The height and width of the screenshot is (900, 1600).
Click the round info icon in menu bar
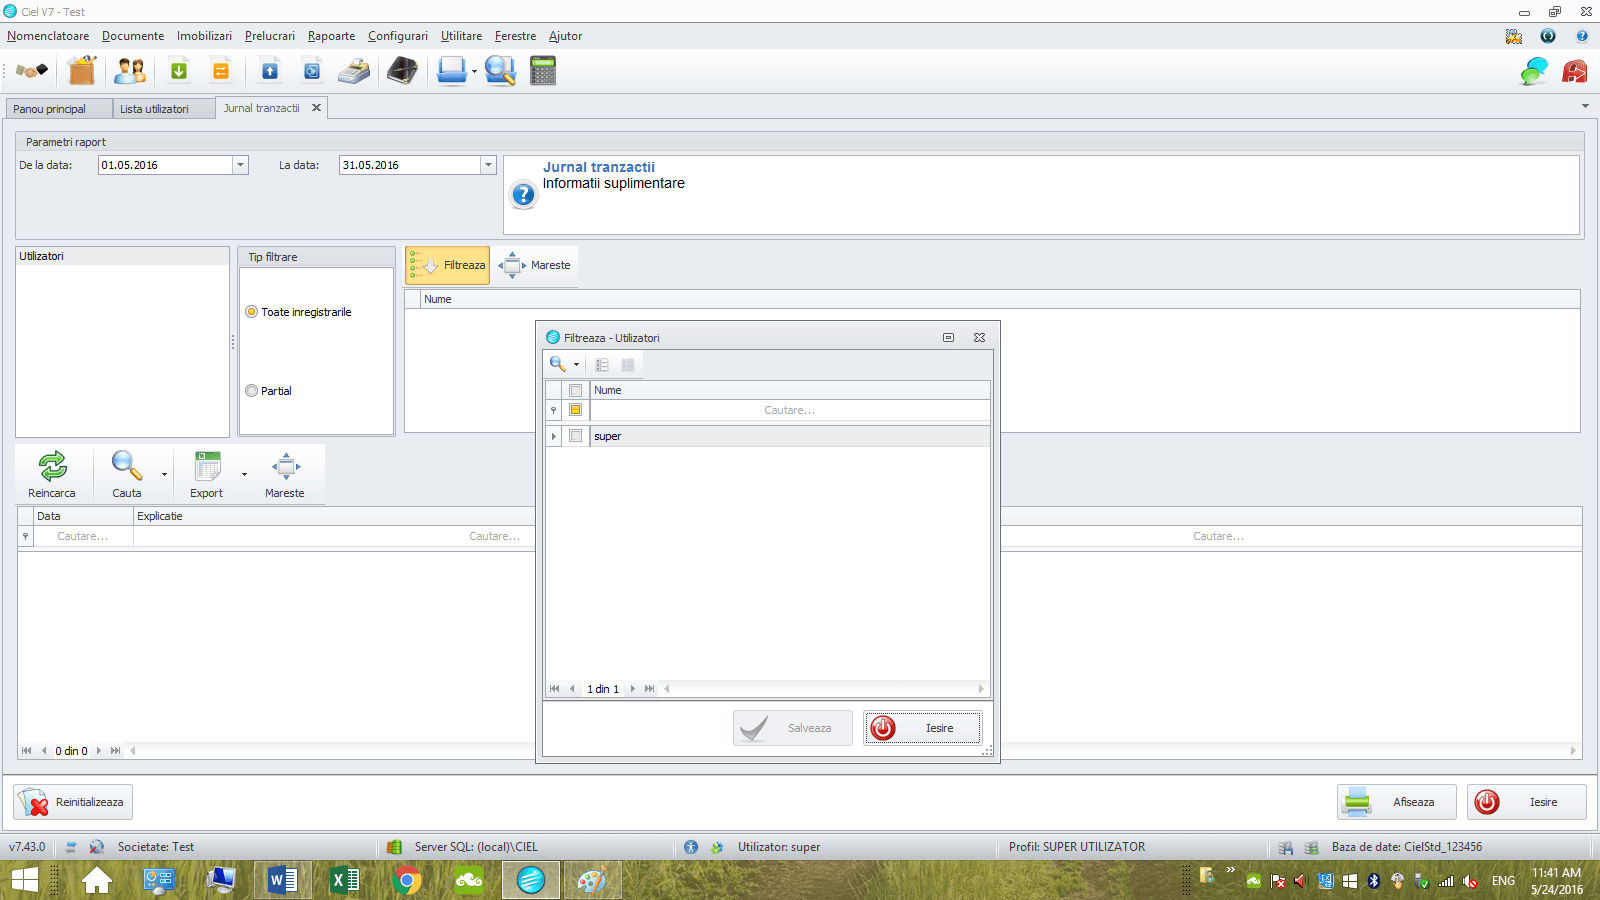point(1548,36)
